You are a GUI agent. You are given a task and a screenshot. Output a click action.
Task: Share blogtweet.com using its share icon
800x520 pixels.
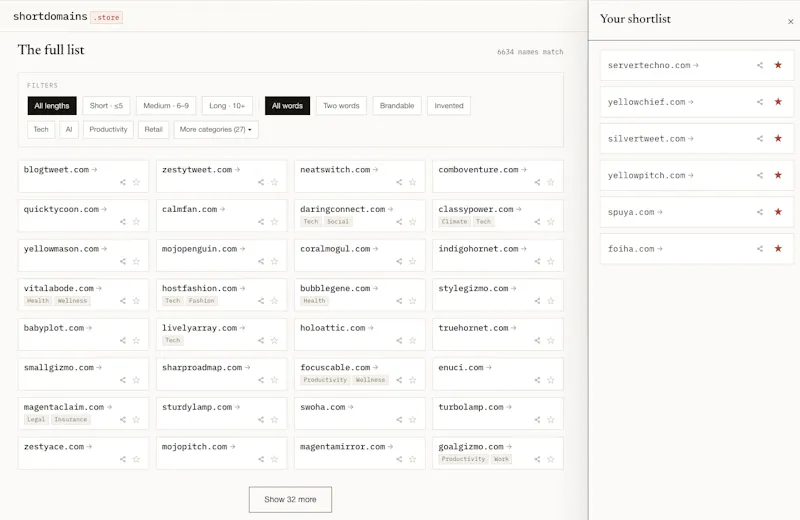122,182
